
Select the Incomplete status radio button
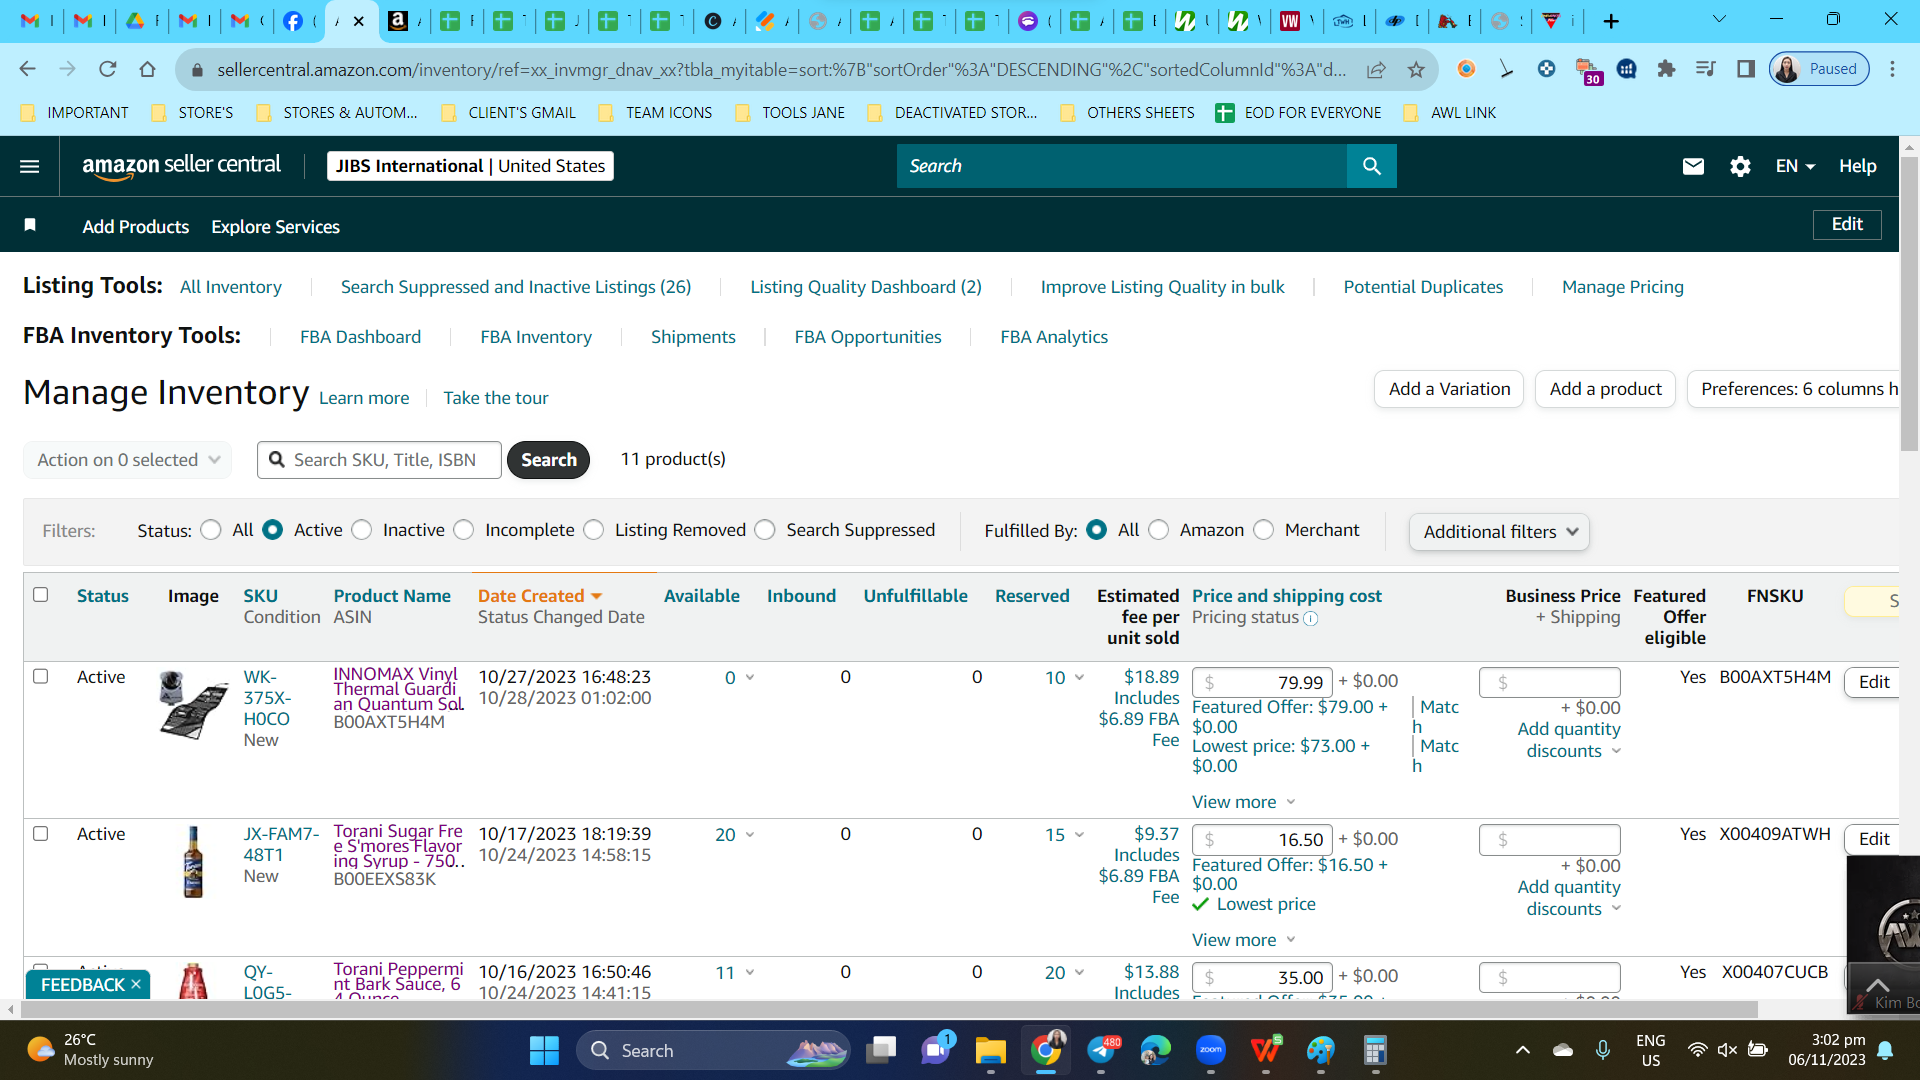[x=463, y=530]
